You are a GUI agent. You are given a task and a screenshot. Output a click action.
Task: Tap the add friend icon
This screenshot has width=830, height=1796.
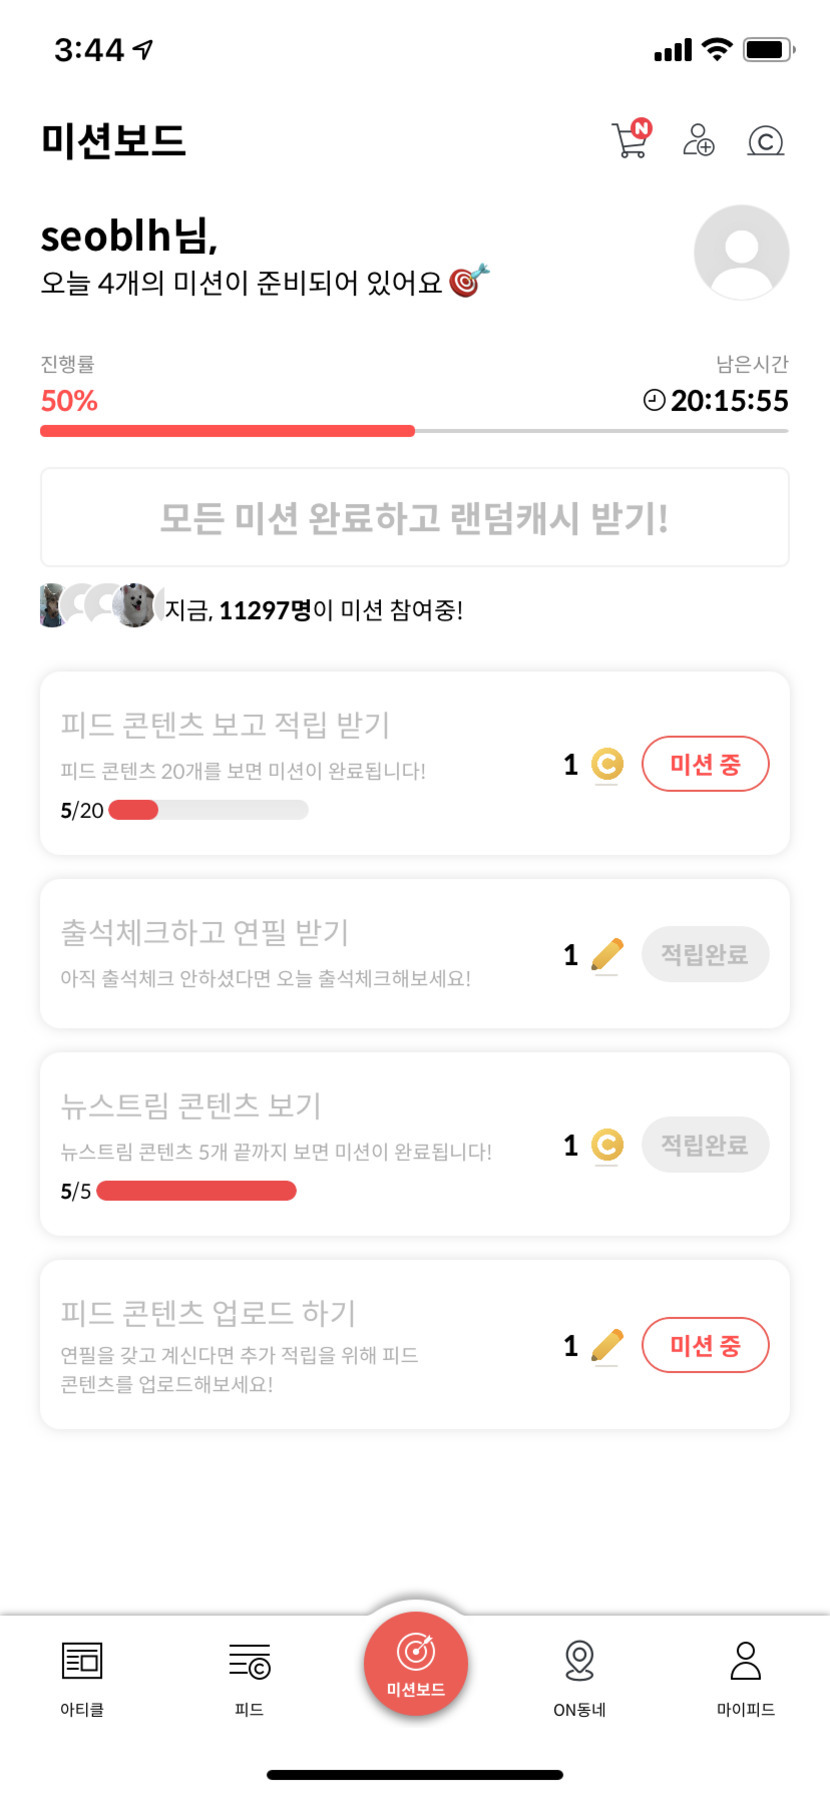point(698,140)
